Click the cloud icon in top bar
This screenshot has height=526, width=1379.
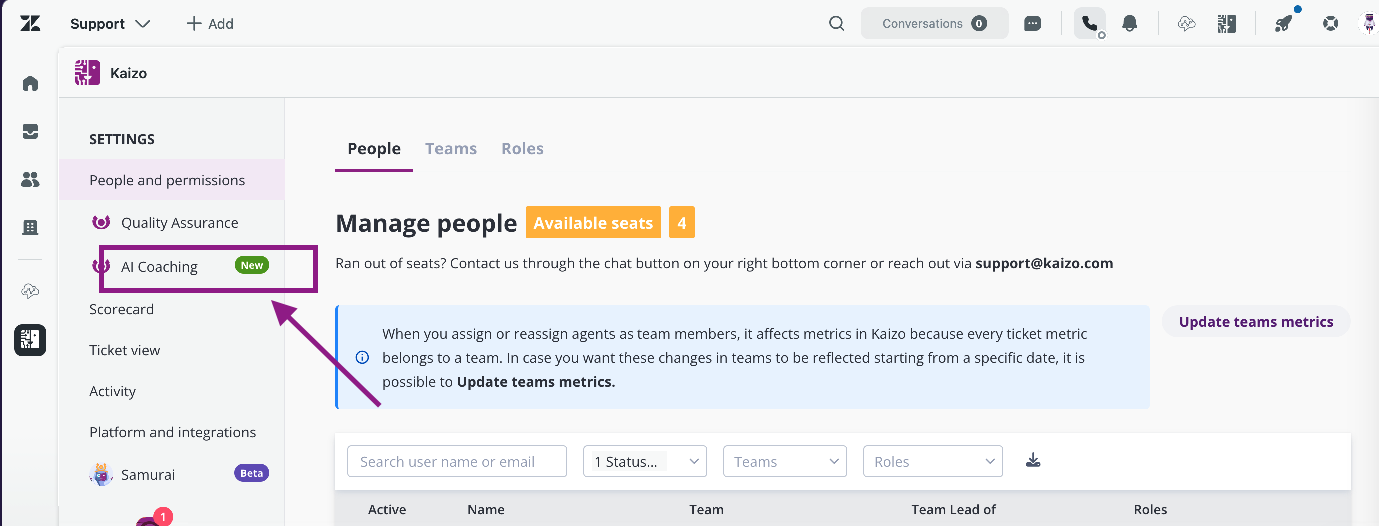[x=1187, y=23]
